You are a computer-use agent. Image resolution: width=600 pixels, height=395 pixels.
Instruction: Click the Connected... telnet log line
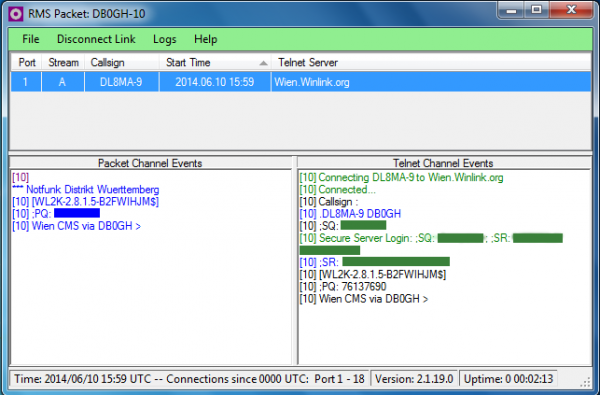point(338,189)
